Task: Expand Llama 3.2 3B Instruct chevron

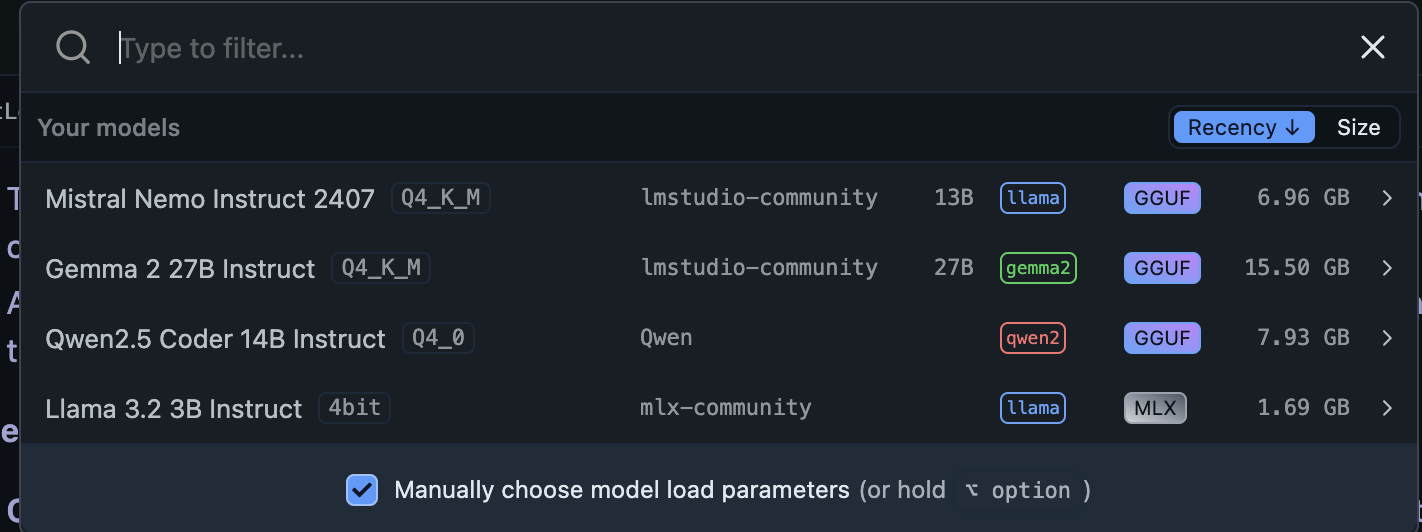Action: pyautogui.click(x=1387, y=408)
